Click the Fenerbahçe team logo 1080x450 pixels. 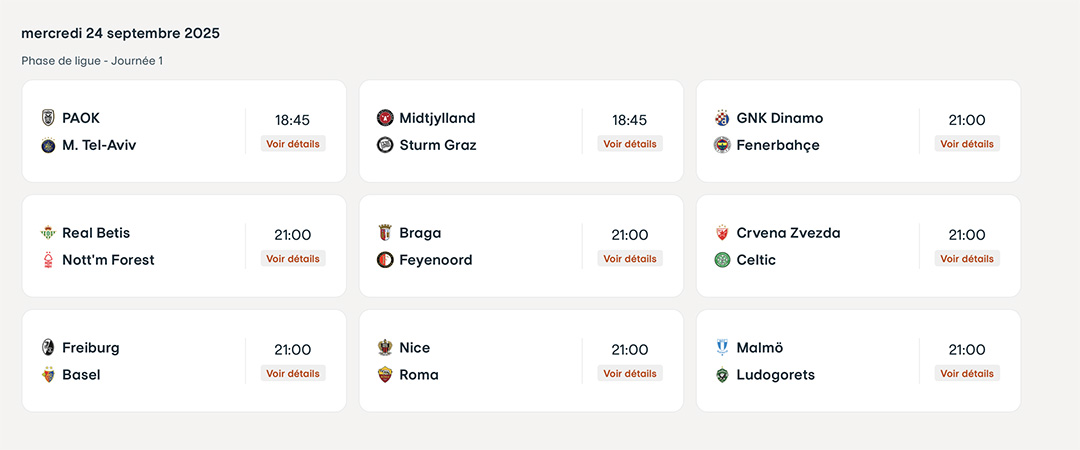point(722,145)
